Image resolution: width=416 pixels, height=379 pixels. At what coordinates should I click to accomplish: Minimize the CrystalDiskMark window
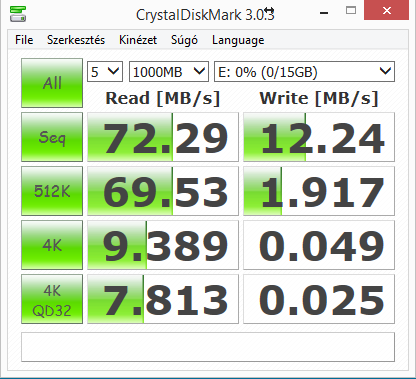pyautogui.click(x=324, y=12)
